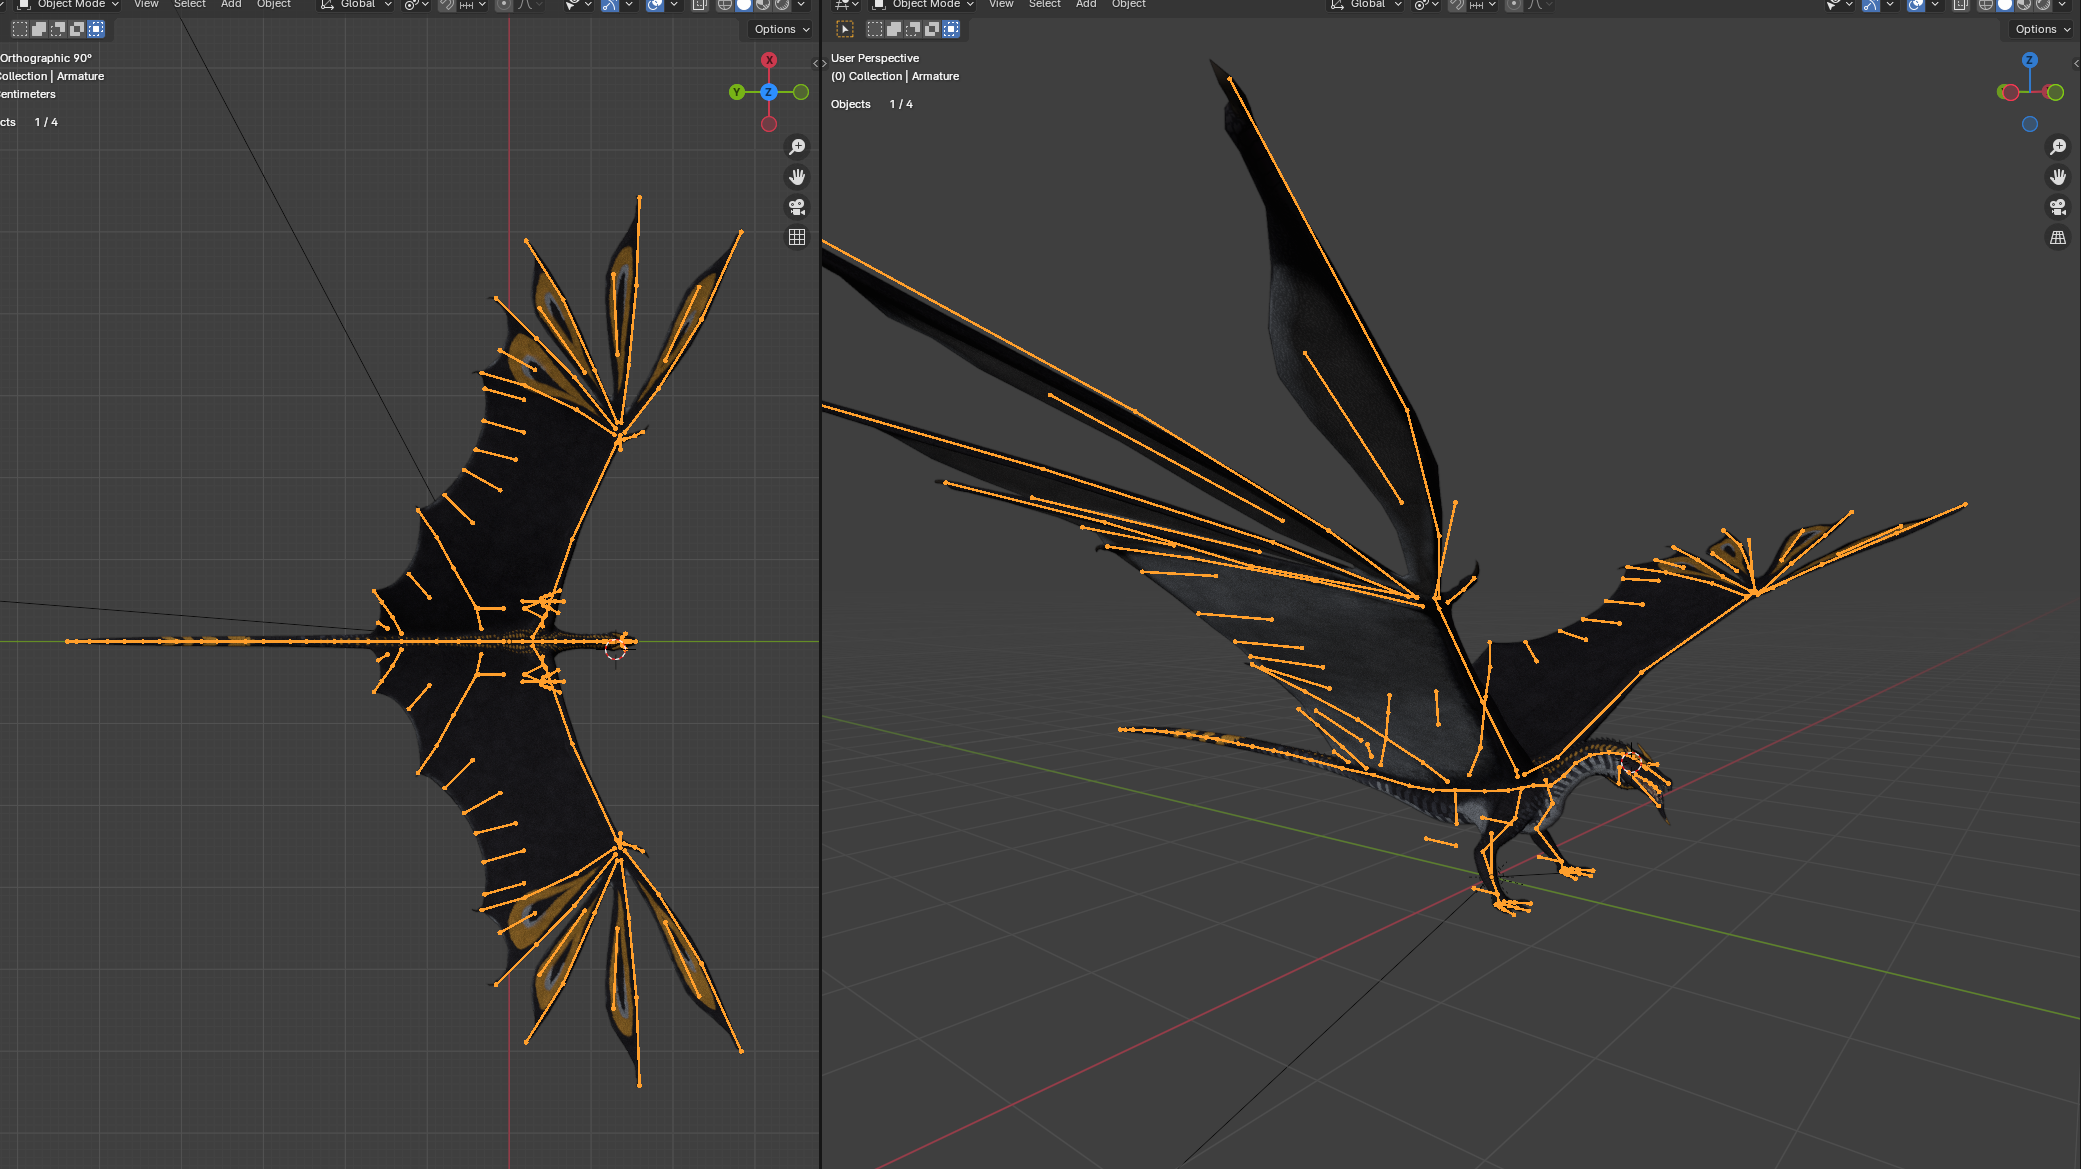Select the Select Box mode icon in left header
The height and width of the screenshot is (1169, 2081).
pos(20,29)
